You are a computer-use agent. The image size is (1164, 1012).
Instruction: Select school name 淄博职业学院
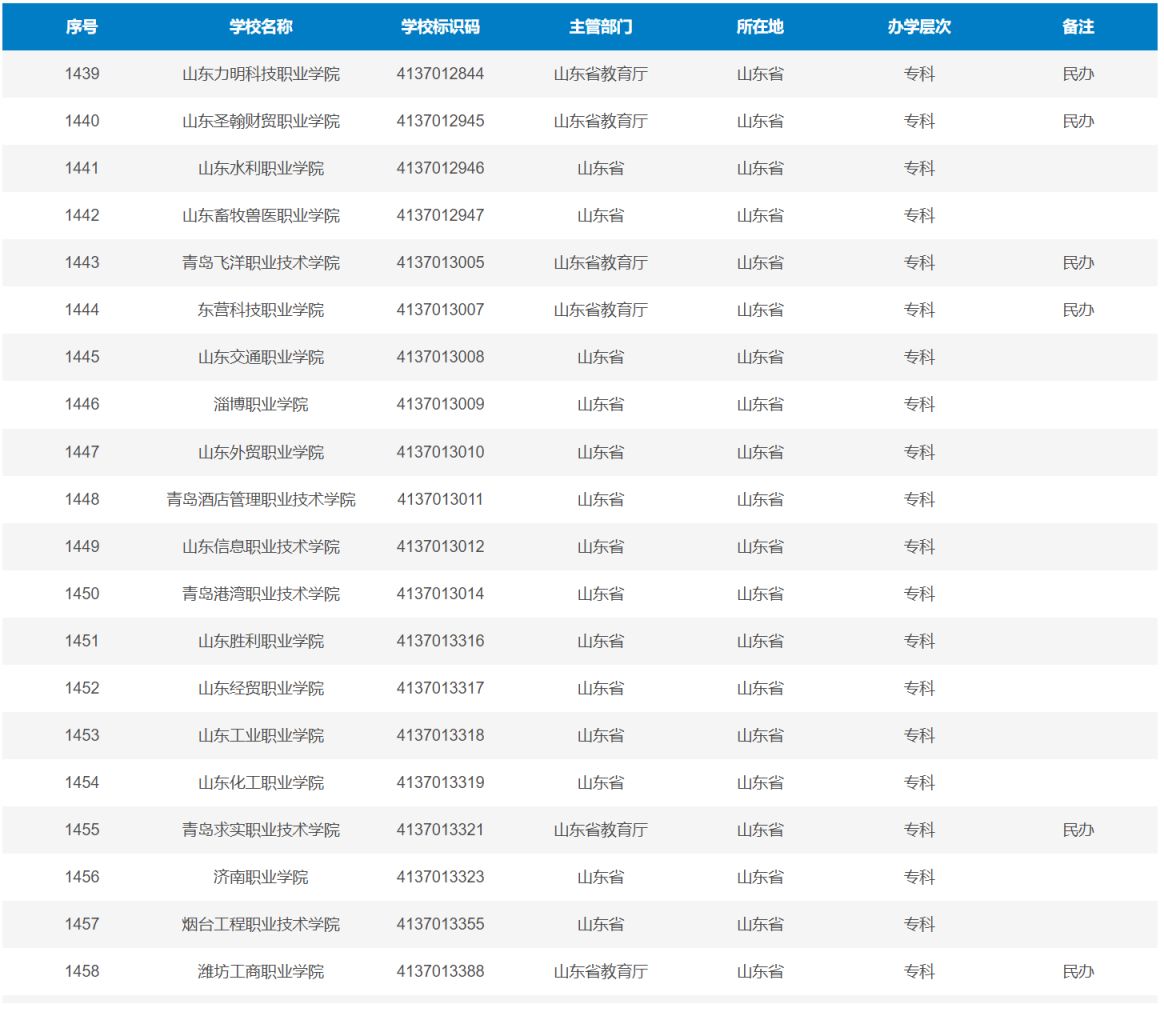tap(261, 405)
